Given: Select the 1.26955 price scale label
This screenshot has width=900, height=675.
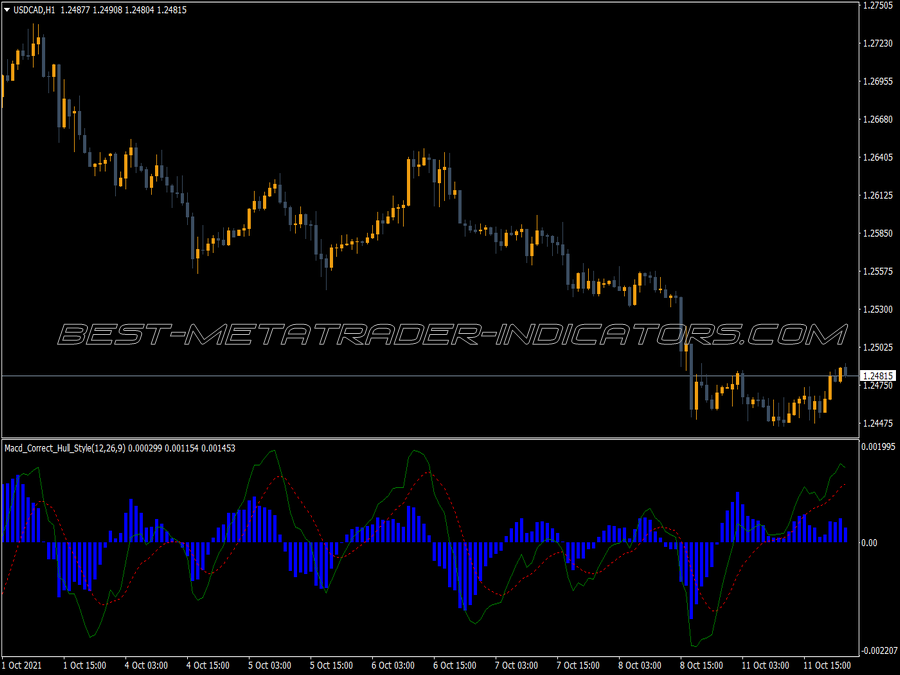Looking at the screenshot, I should pos(878,82).
